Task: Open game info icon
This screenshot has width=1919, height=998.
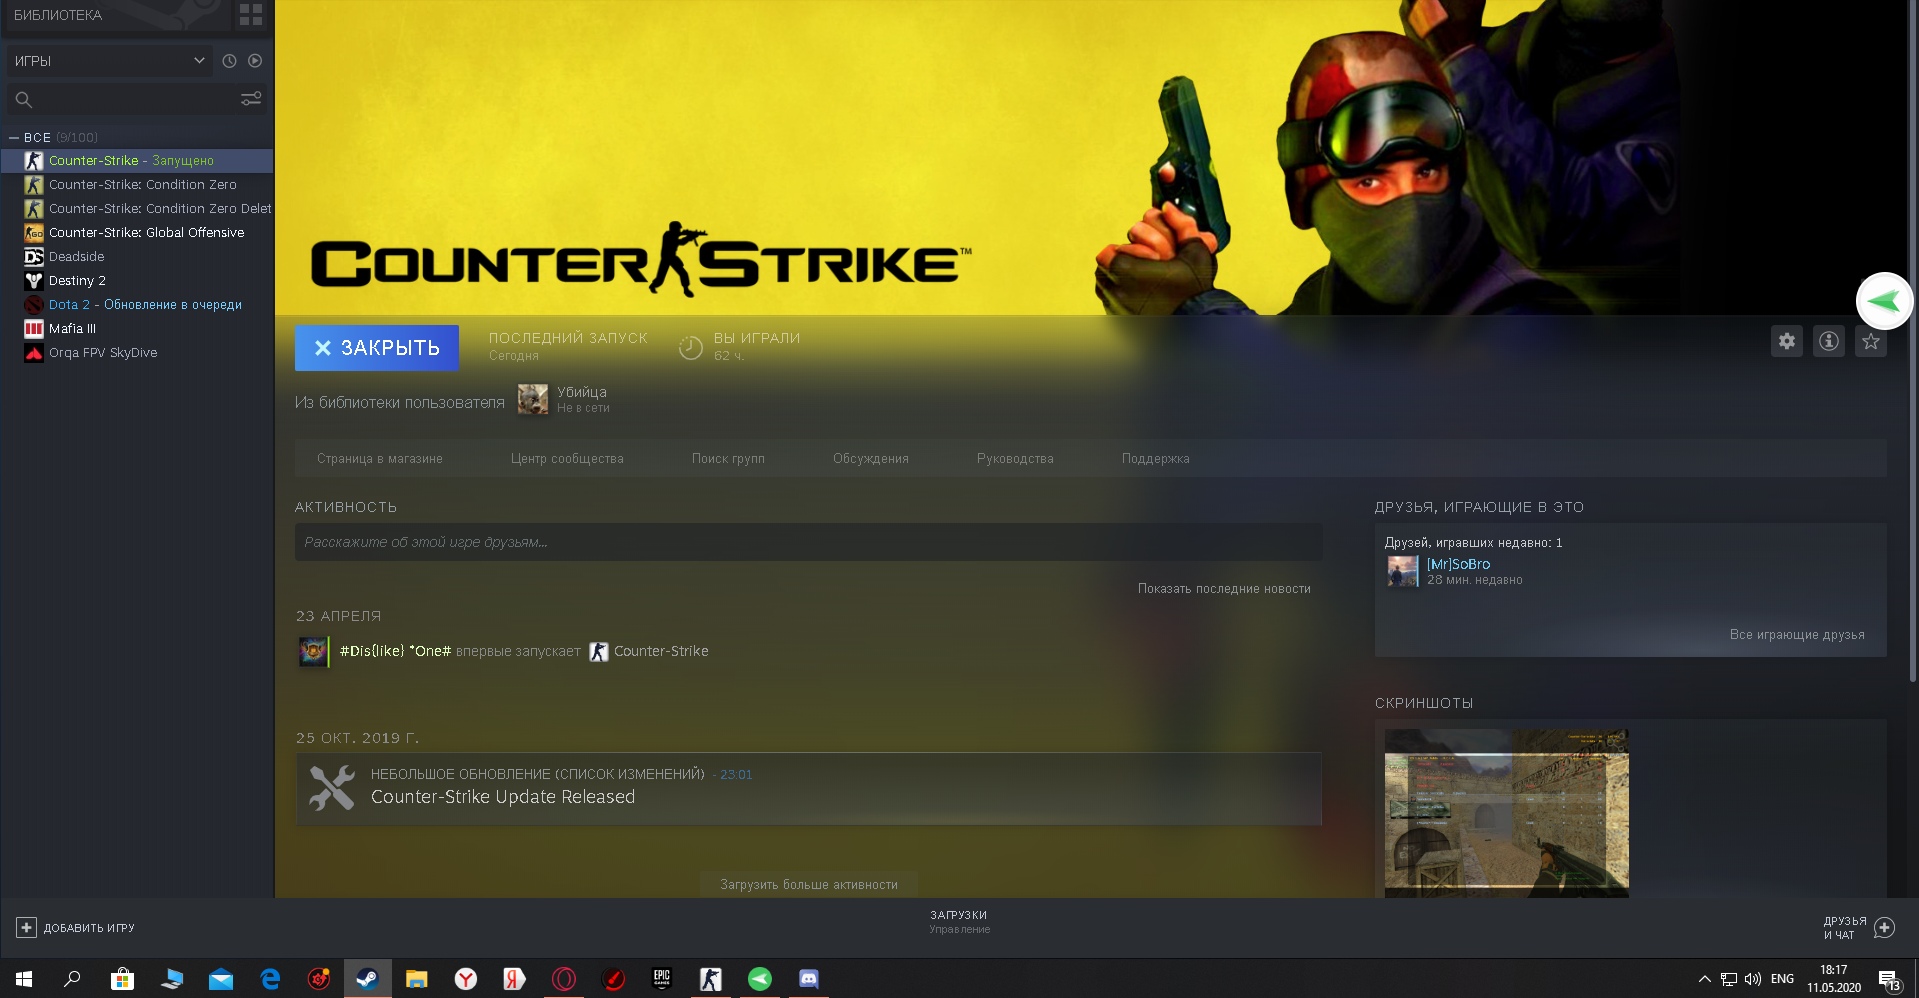Action: point(1829,341)
